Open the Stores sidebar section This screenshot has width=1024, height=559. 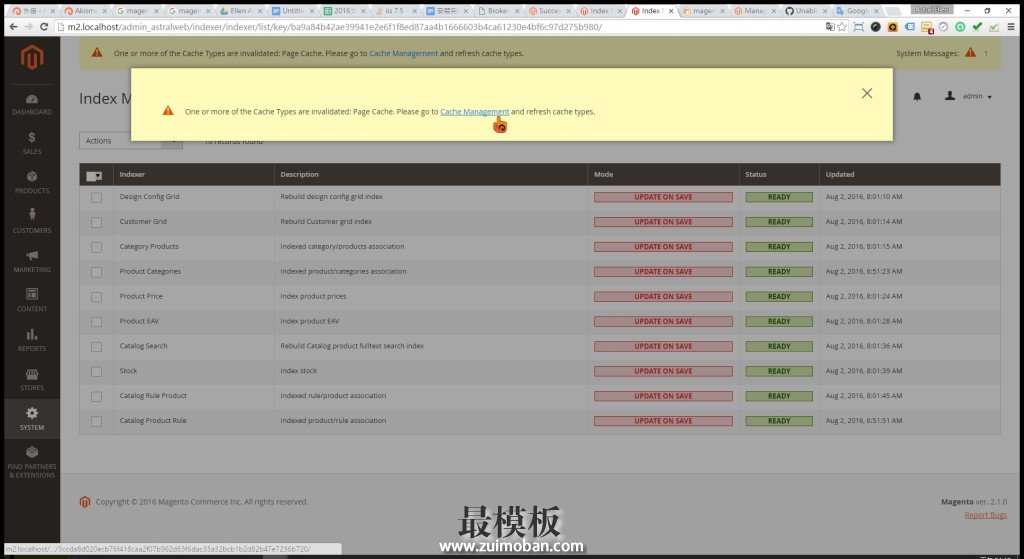coord(32,379)
